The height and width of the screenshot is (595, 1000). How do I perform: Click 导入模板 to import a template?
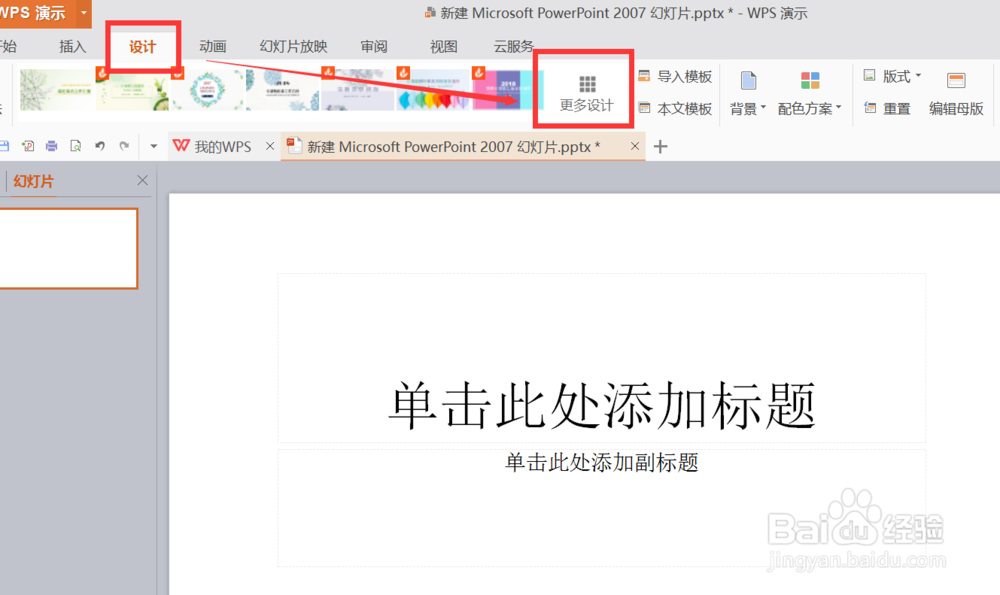[x=675, y=77]
